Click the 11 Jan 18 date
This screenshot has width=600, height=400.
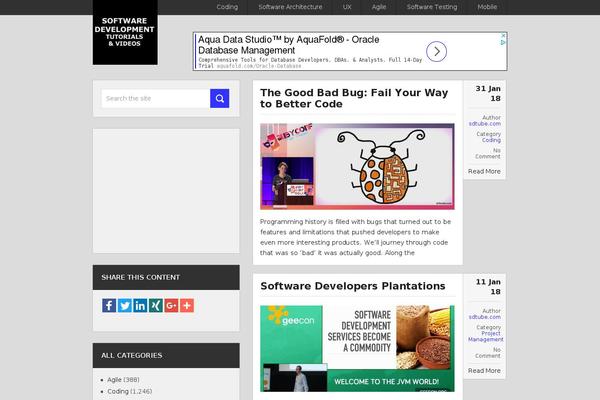[488, 287]
